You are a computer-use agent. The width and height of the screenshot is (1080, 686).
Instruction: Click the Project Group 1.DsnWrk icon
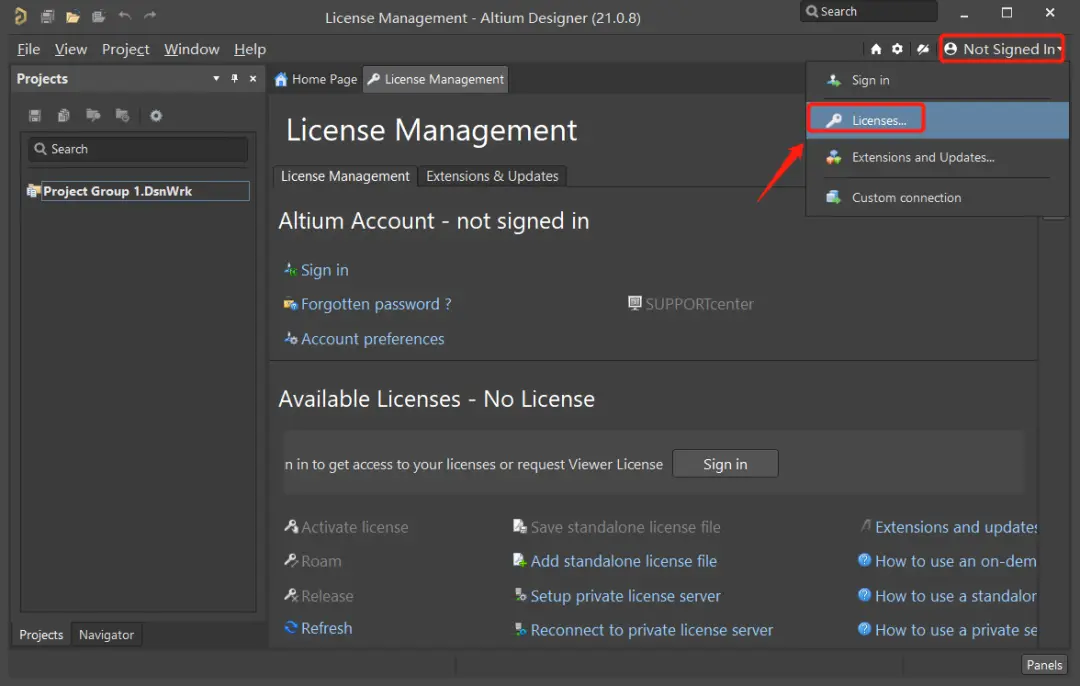32,191
